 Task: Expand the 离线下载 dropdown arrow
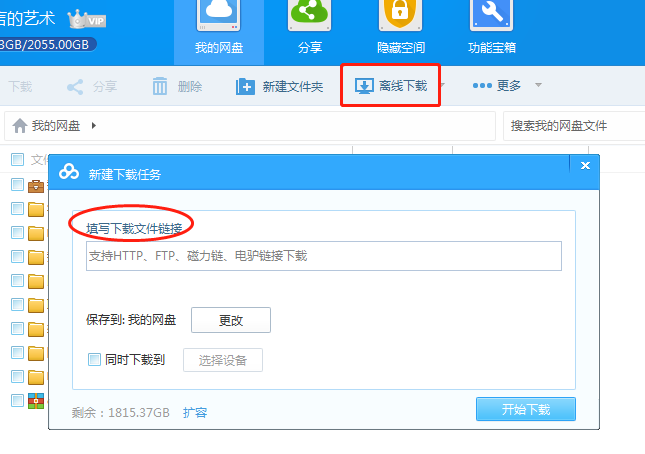443,85
